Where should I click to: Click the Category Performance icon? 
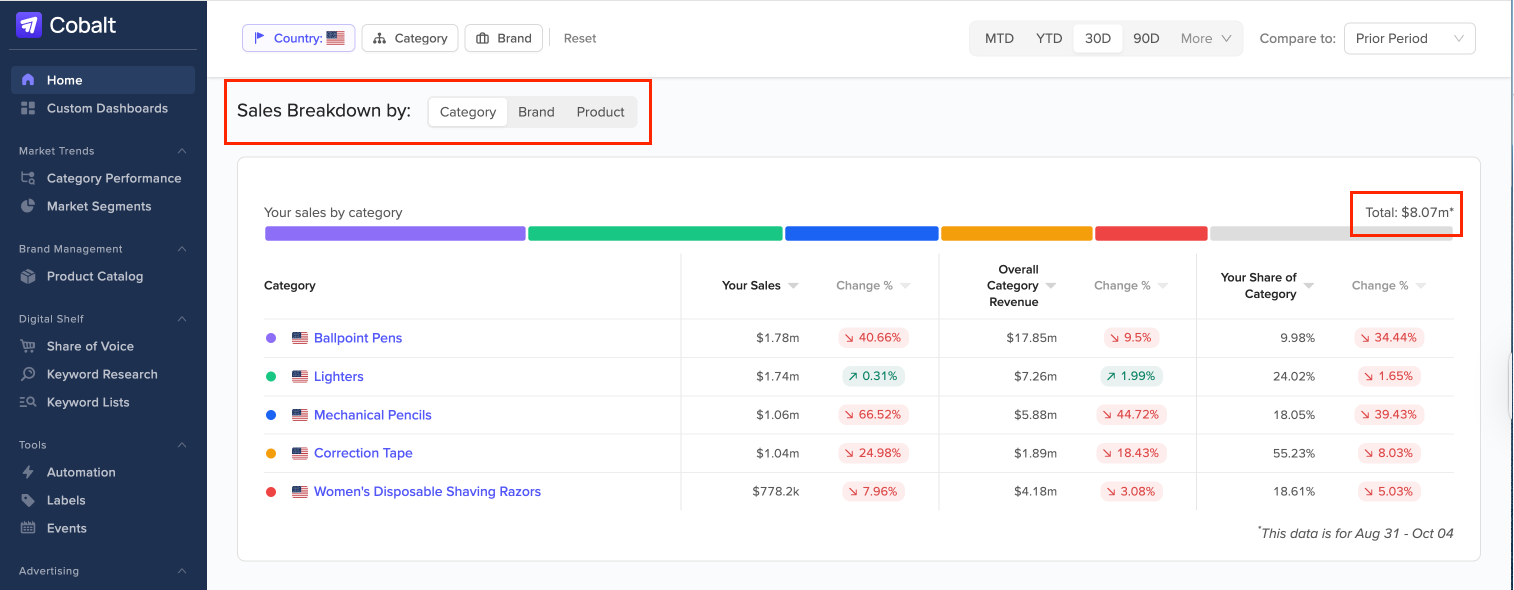28,178
